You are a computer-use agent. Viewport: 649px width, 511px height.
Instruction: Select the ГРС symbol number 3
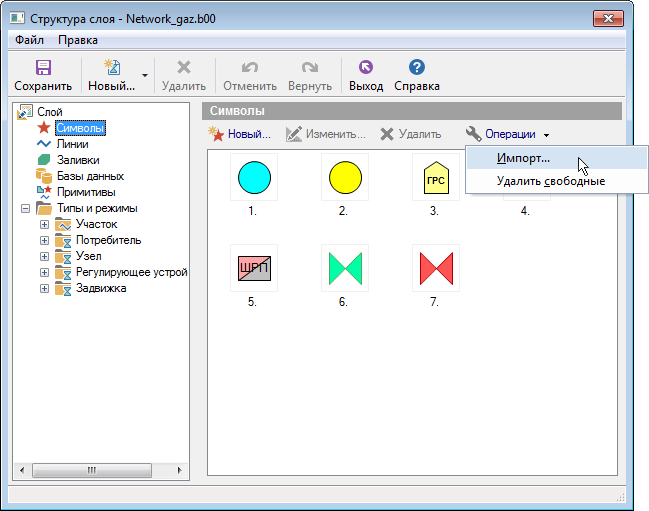(435, 178)
